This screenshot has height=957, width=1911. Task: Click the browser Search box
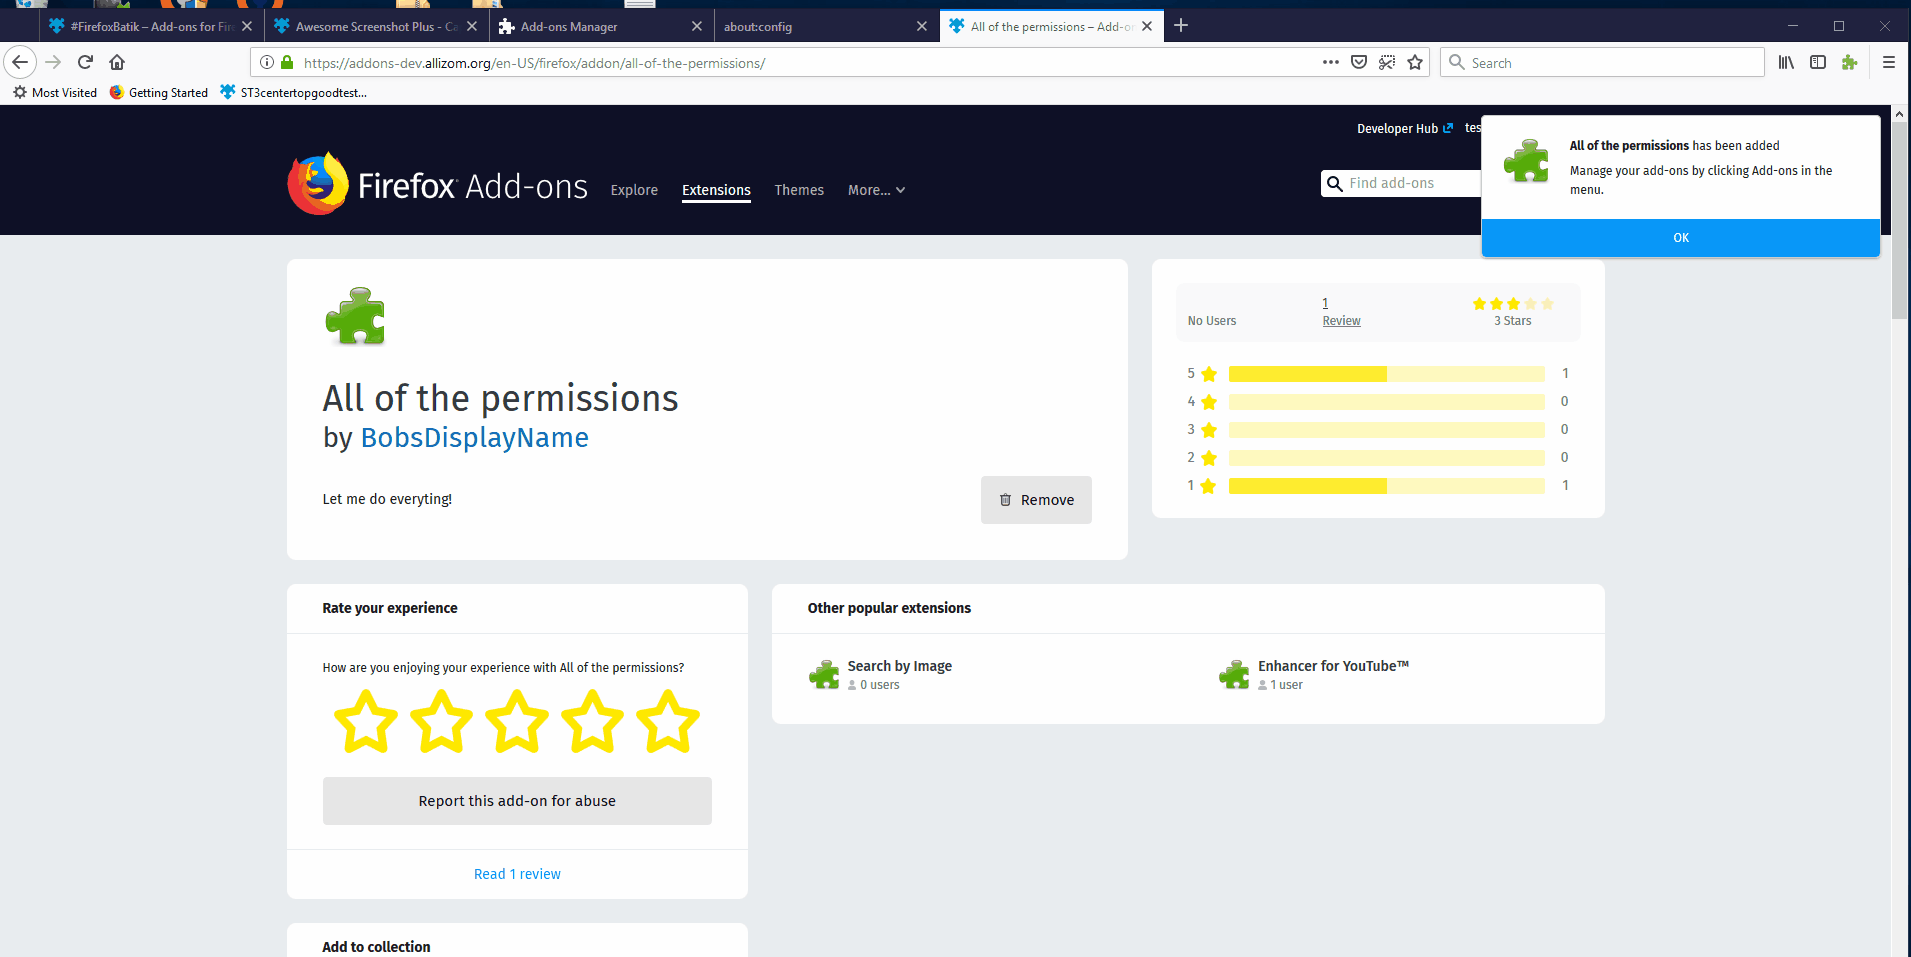coord(1602,62)
